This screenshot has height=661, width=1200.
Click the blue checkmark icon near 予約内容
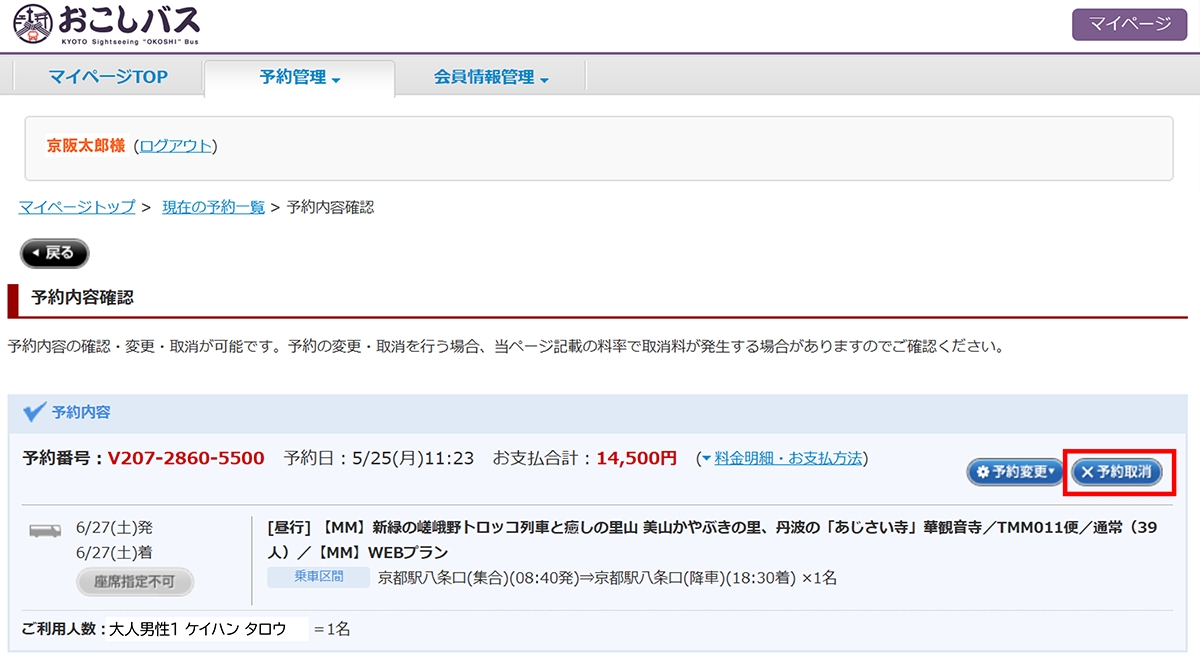tap(34, 411)
